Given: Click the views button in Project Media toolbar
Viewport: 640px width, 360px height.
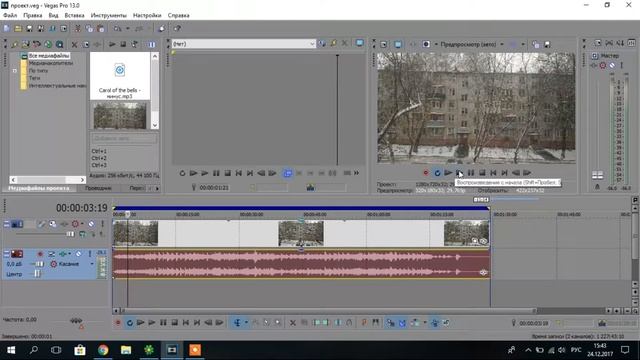Looking at the screenshot, I should pos(151,44).
